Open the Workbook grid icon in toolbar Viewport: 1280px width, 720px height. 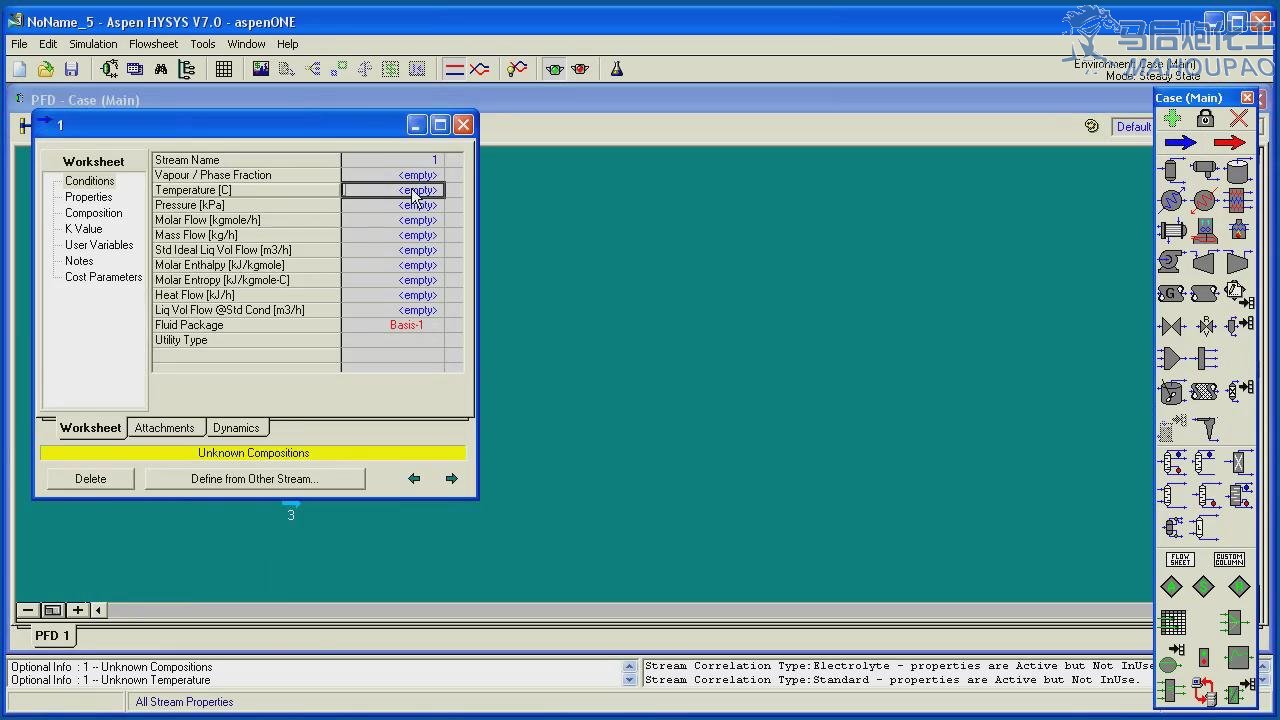pos(224,69)
